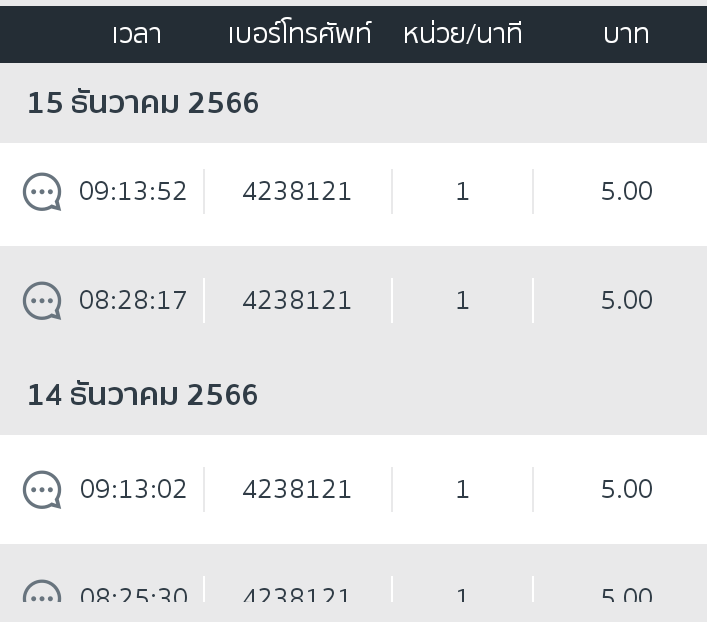
Task: Click the 5.00 charge in 08:28:17 row
Action: [x=627, y=300]
